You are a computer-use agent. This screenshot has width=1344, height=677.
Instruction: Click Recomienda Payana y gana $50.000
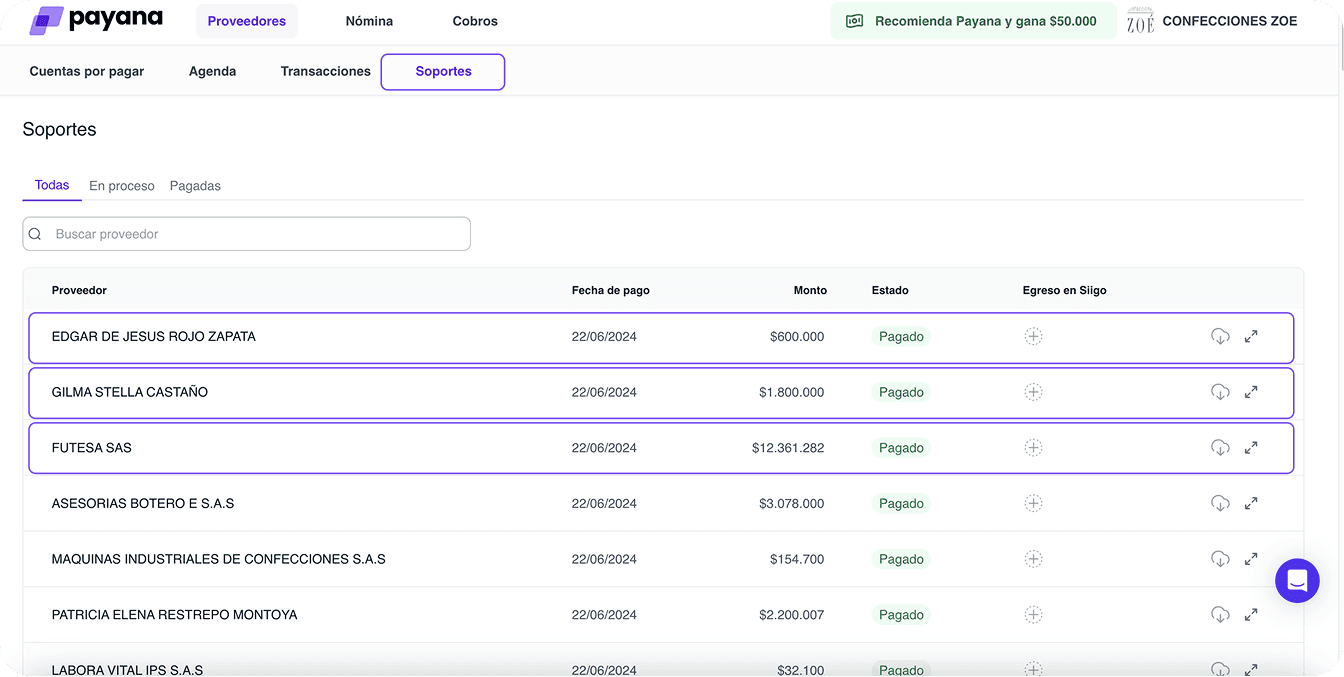click(x=972, y=20)
